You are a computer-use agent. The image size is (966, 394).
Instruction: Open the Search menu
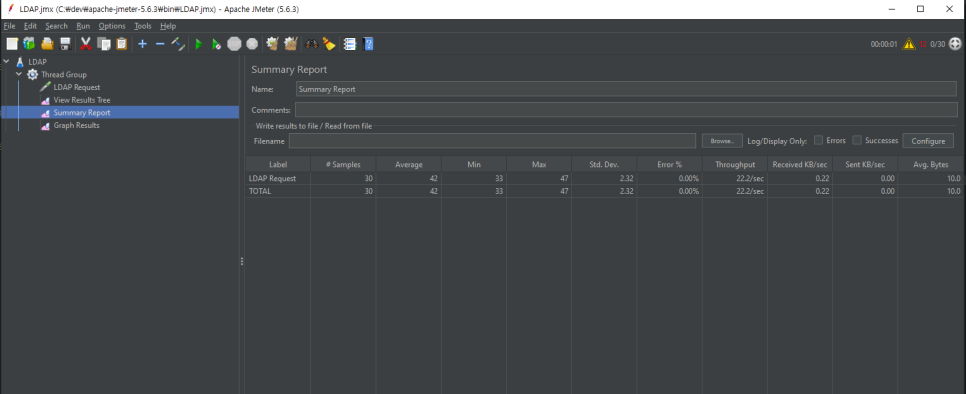click(57, 26)
